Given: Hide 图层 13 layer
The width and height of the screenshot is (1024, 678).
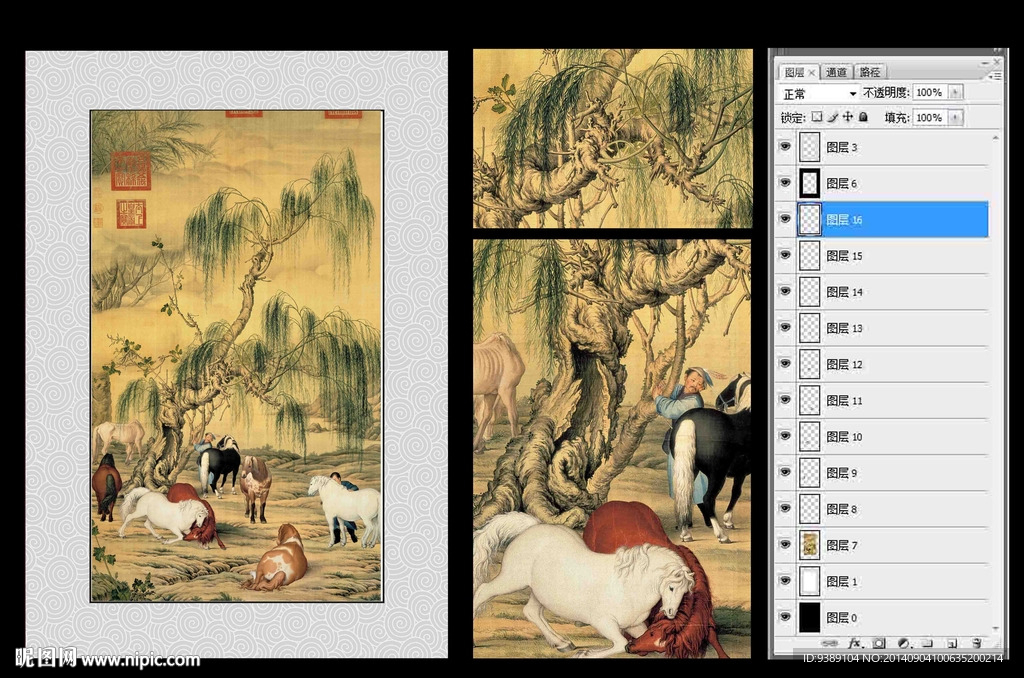Looking at the screenshot, I should coord(785,328).
